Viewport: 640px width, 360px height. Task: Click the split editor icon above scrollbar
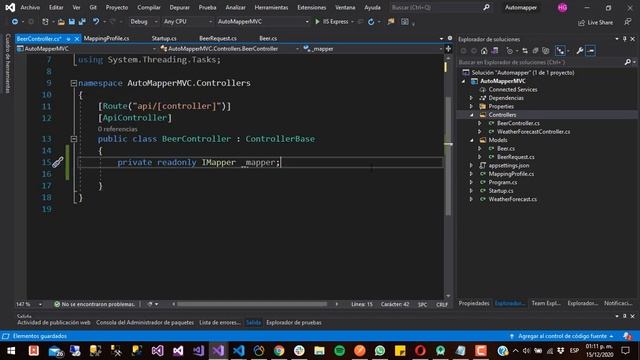coord(448,49)
